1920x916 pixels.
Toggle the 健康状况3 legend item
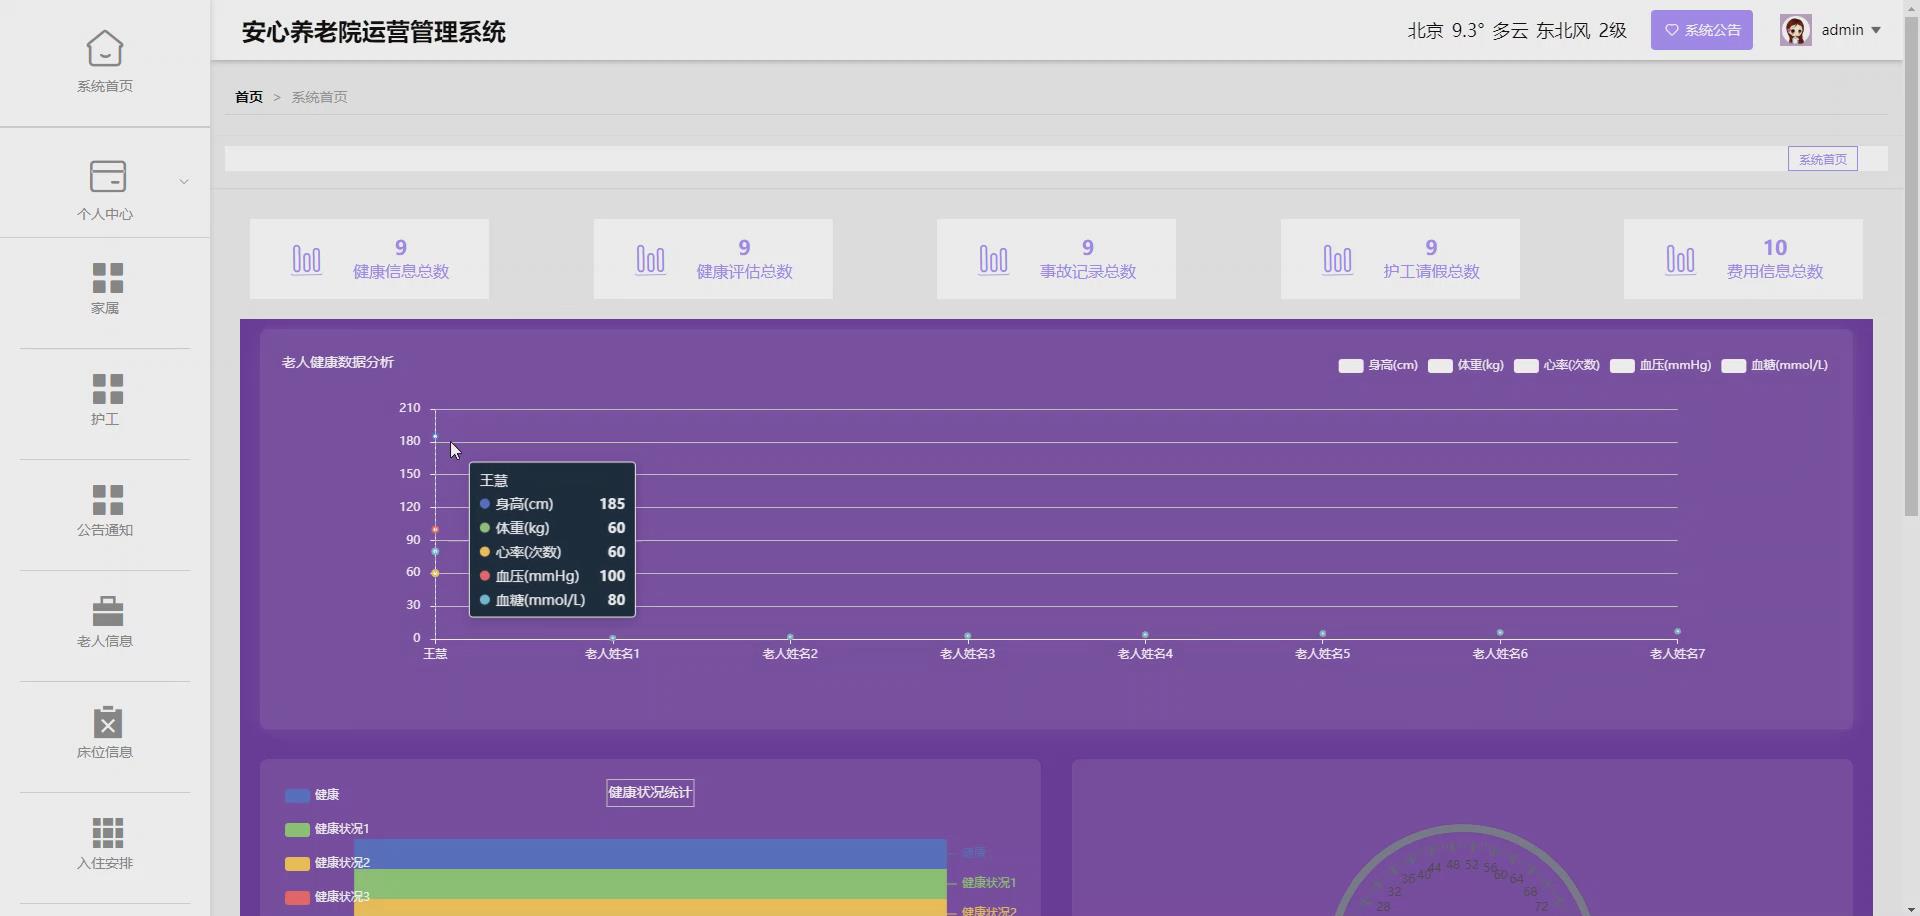coord(327,897)
